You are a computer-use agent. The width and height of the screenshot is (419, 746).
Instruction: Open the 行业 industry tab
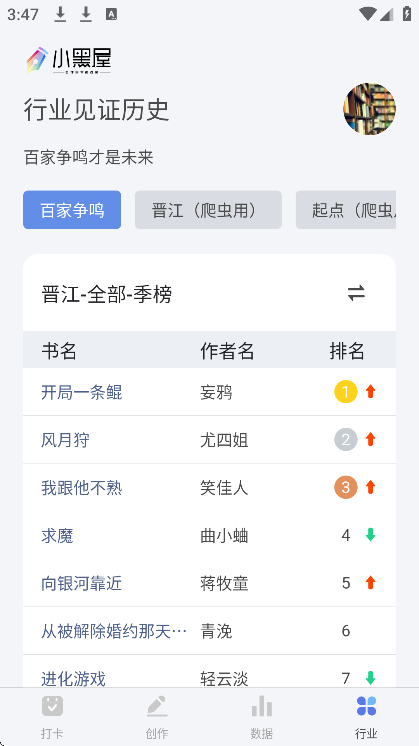point(366,717)
